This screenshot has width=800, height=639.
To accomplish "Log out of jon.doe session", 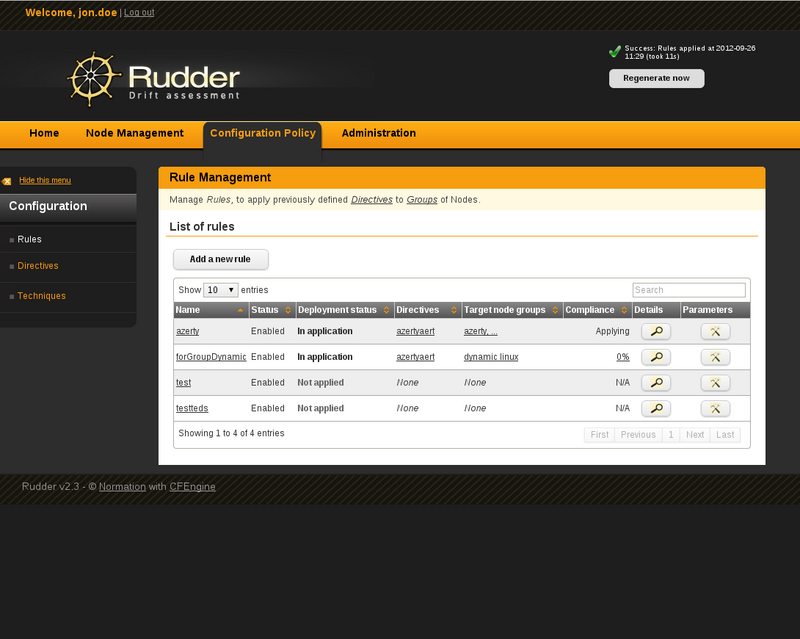I will coord(139,12).
